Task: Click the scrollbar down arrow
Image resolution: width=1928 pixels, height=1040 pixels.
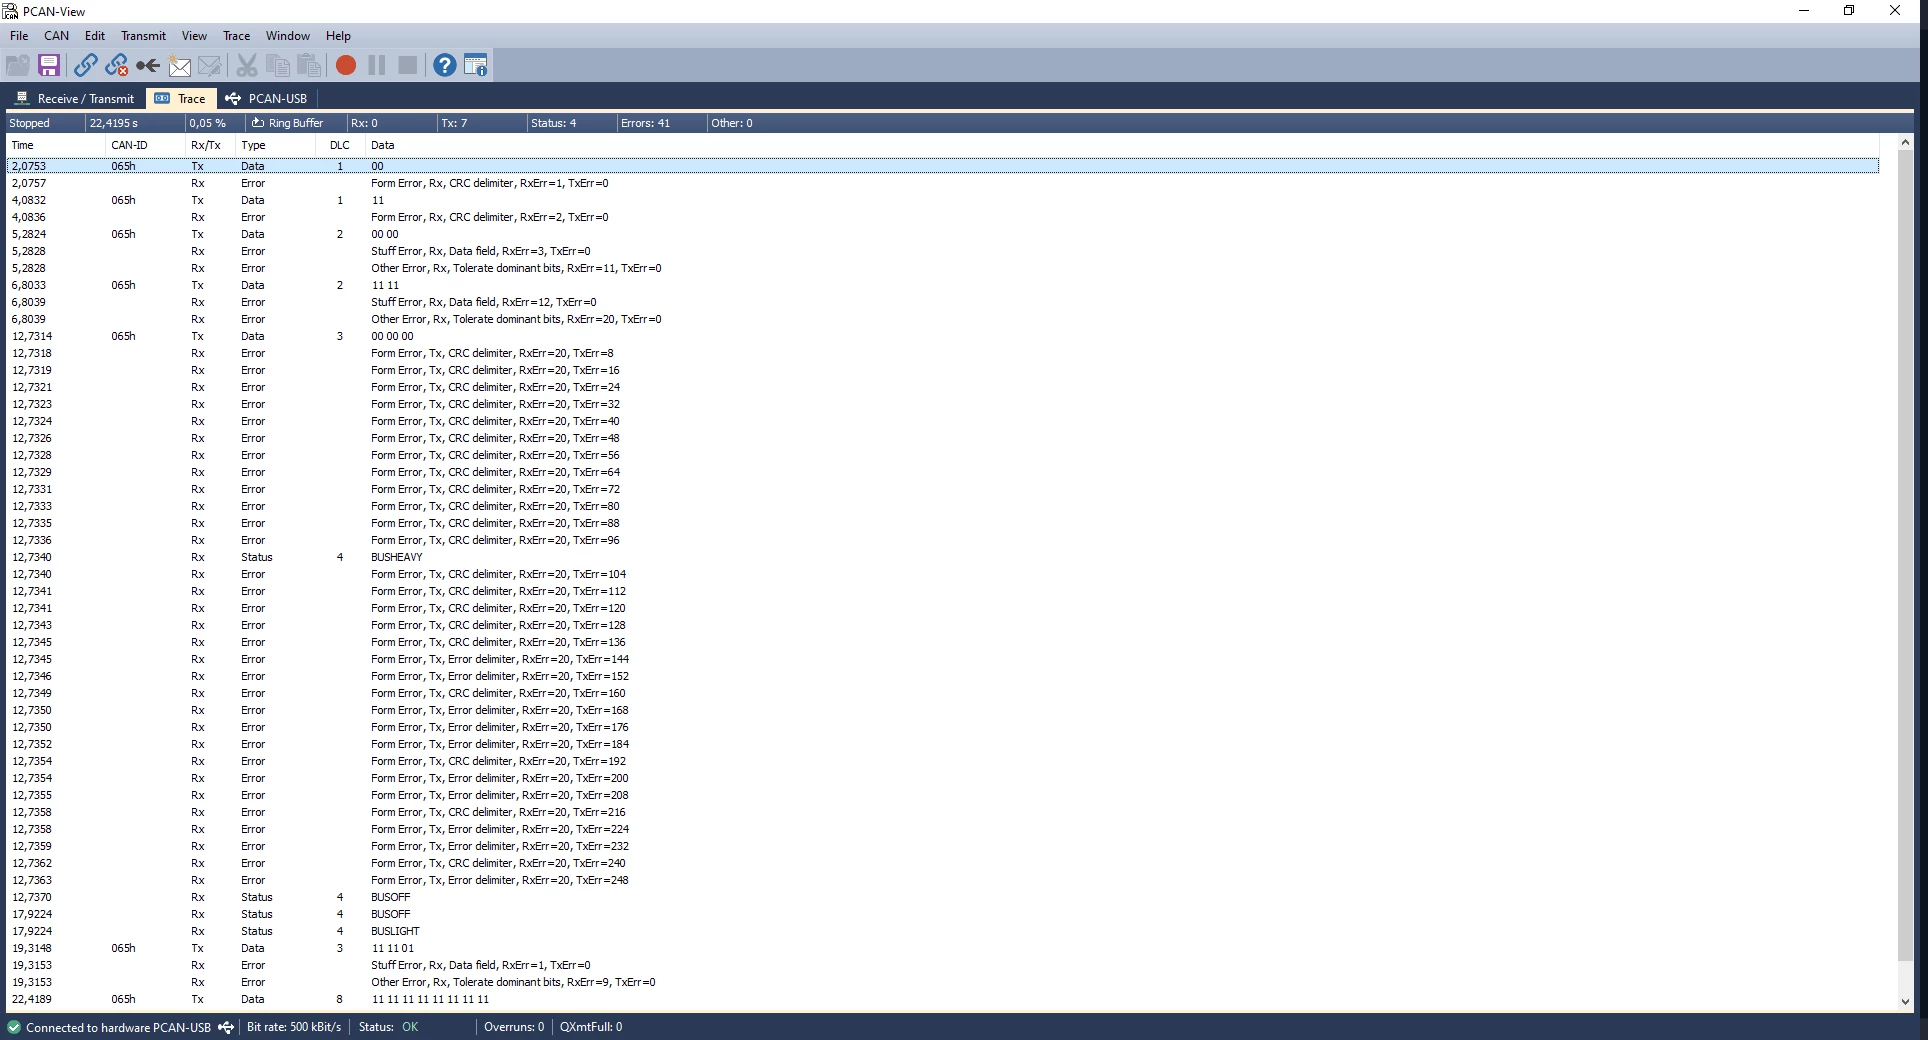Action: click(1905, 1001)
